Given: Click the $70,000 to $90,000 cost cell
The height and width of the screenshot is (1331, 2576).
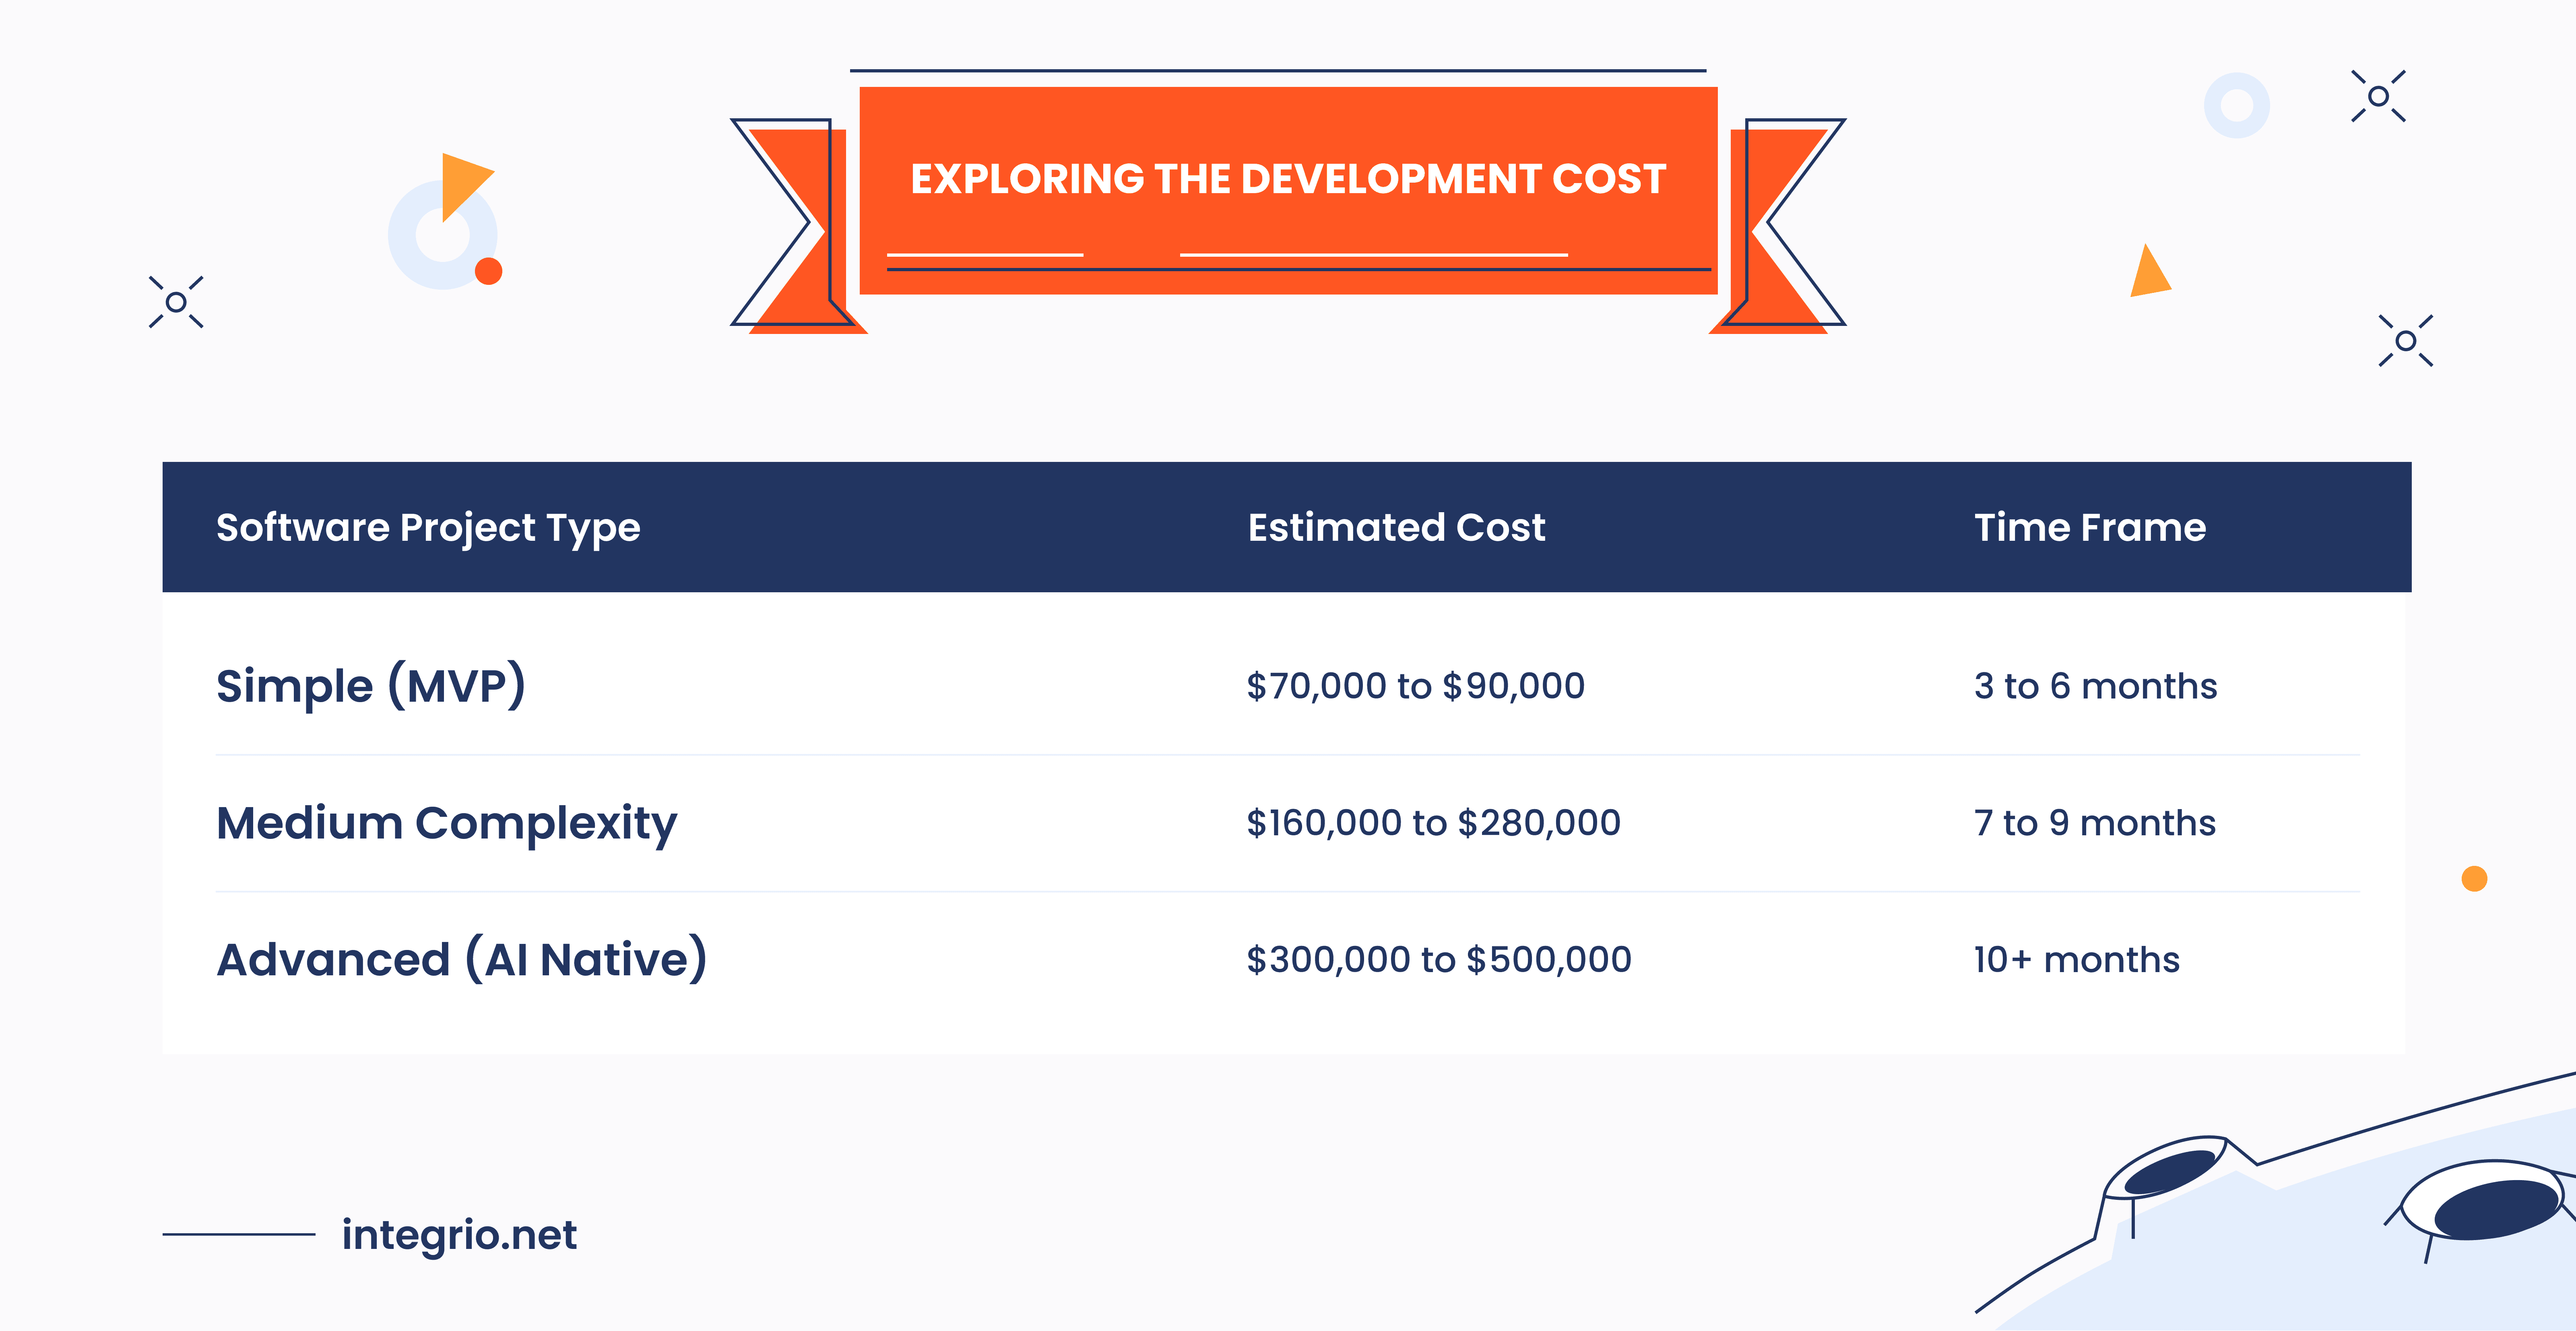Looking at the screenshot, I should click(1415, 686).
